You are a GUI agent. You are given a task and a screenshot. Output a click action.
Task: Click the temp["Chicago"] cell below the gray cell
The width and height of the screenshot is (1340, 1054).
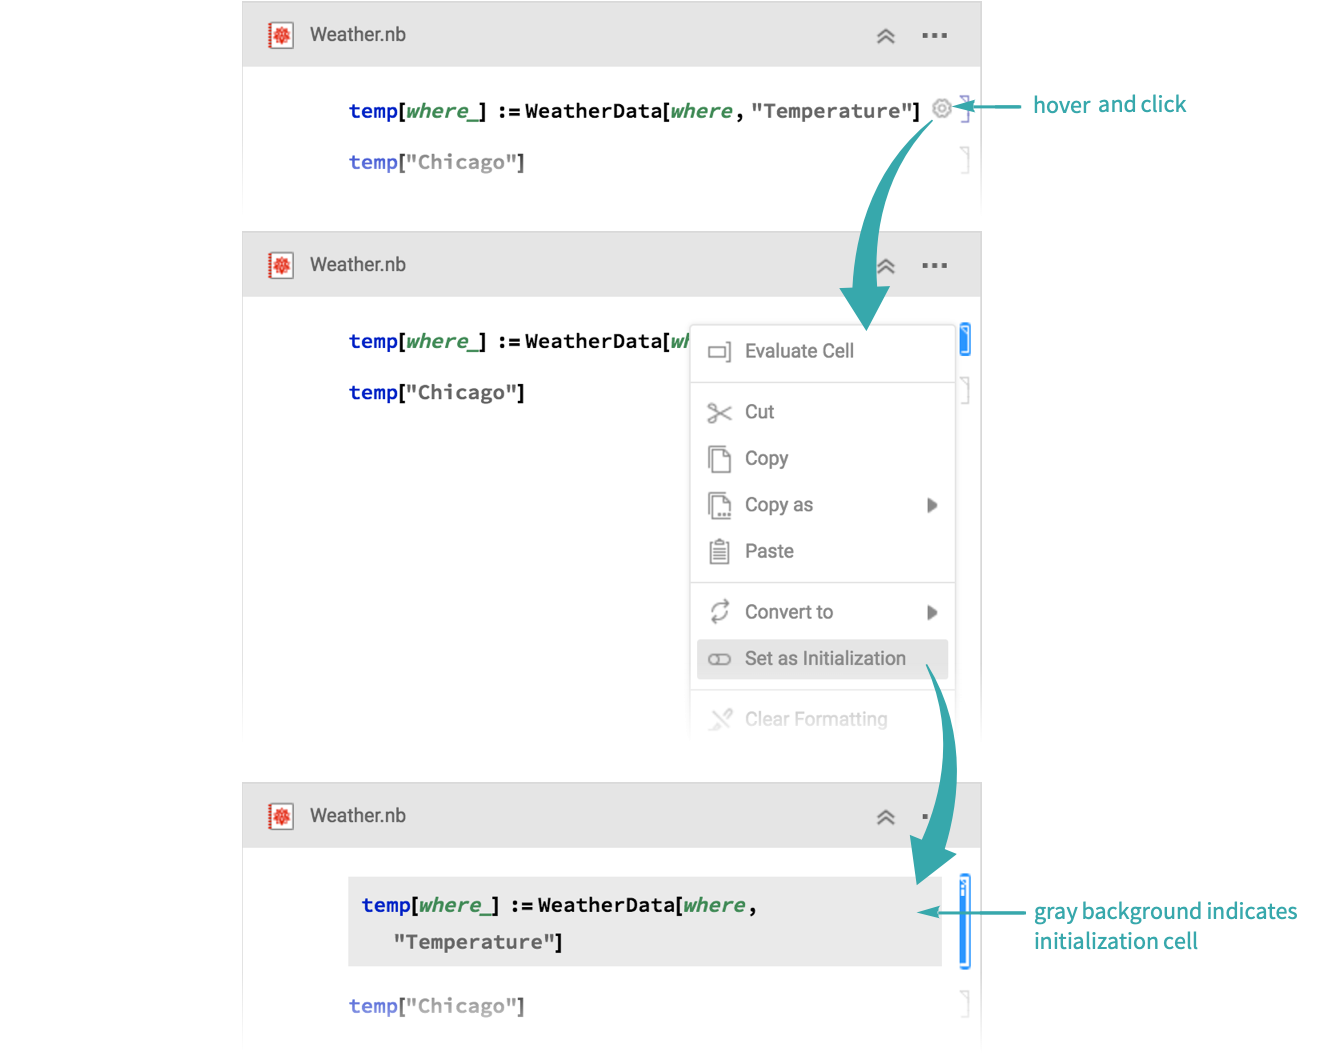[436, 1006]
